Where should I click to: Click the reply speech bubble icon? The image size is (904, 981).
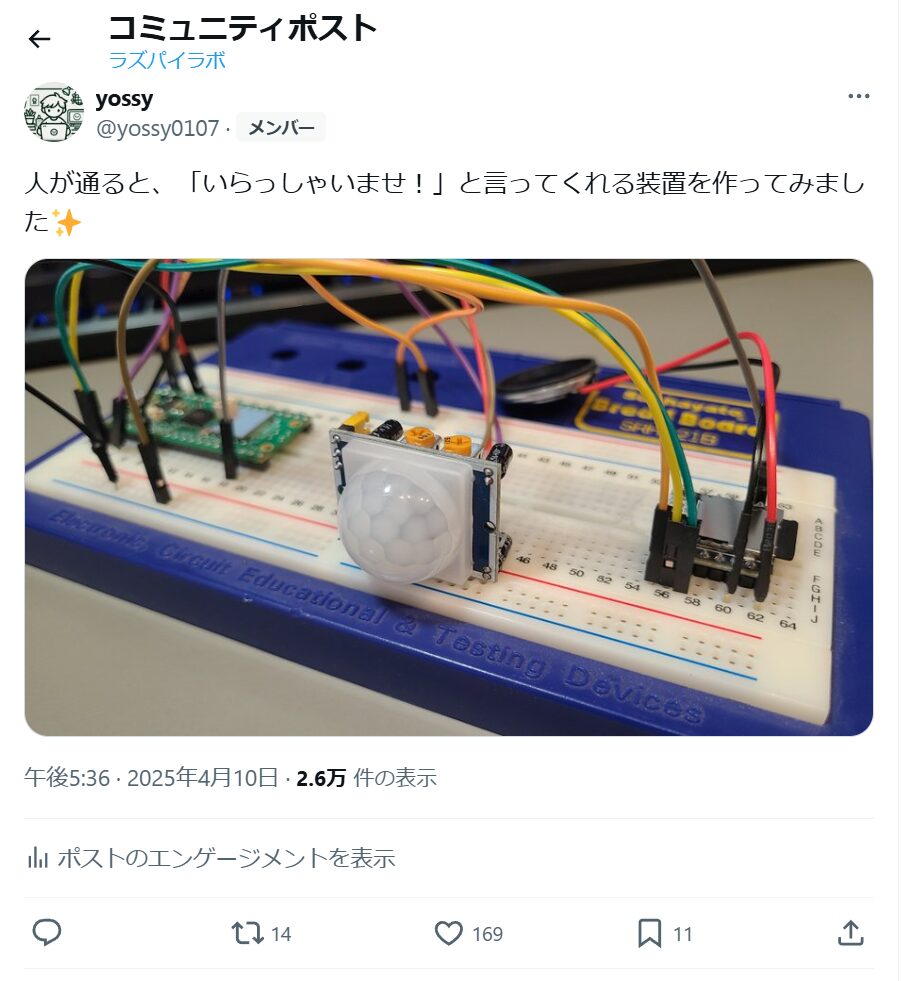tap(46, 933)
